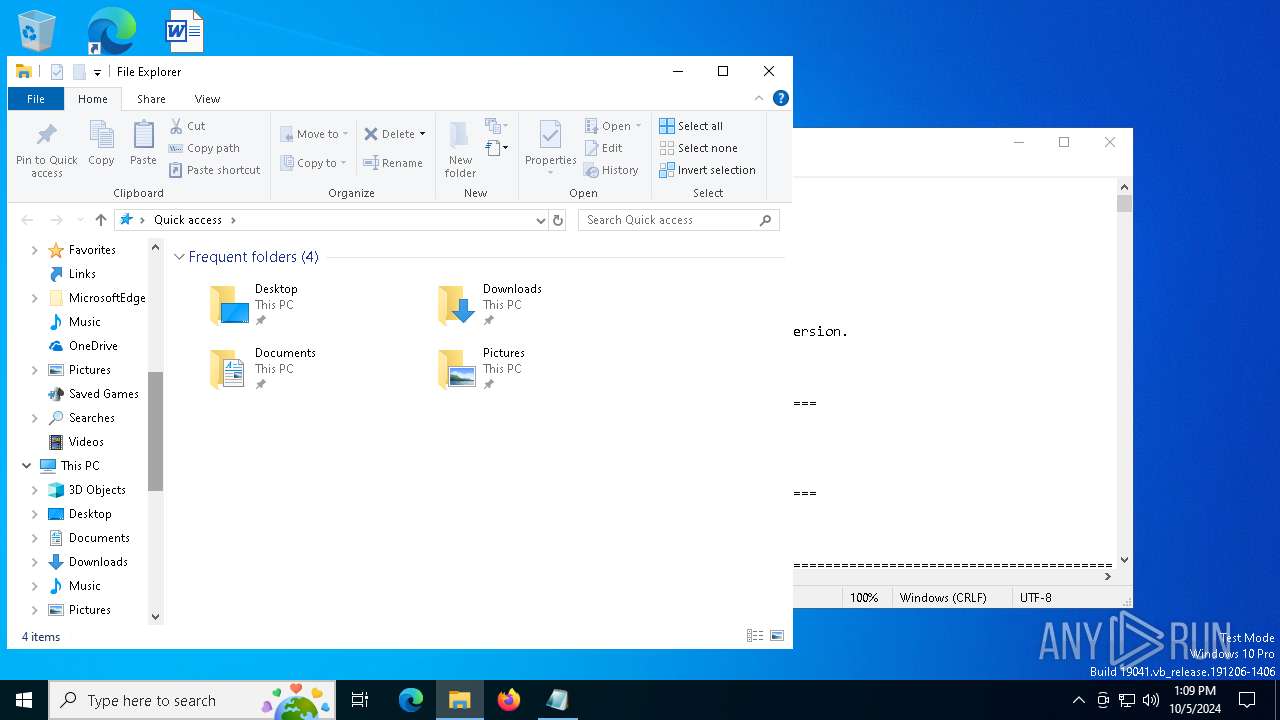
Task: Click Invert selection in ribbon
Action: click(x=707, y=170)
